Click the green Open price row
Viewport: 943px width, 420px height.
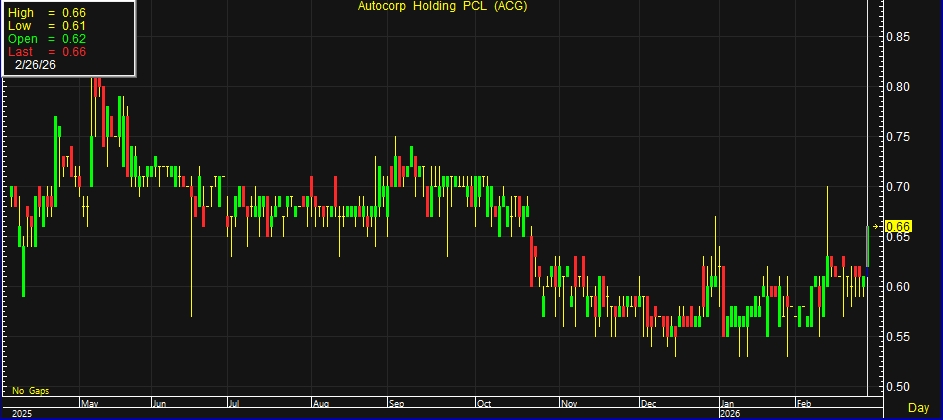(x=47, y=37)
